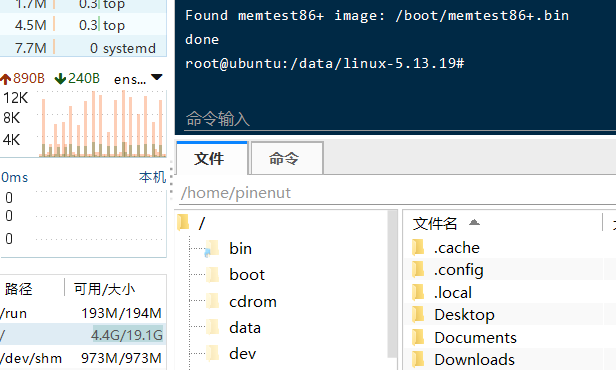Viewport: 616px width, 370px height.
Task: Click the network traffic graph
Action: coord(103,124)
